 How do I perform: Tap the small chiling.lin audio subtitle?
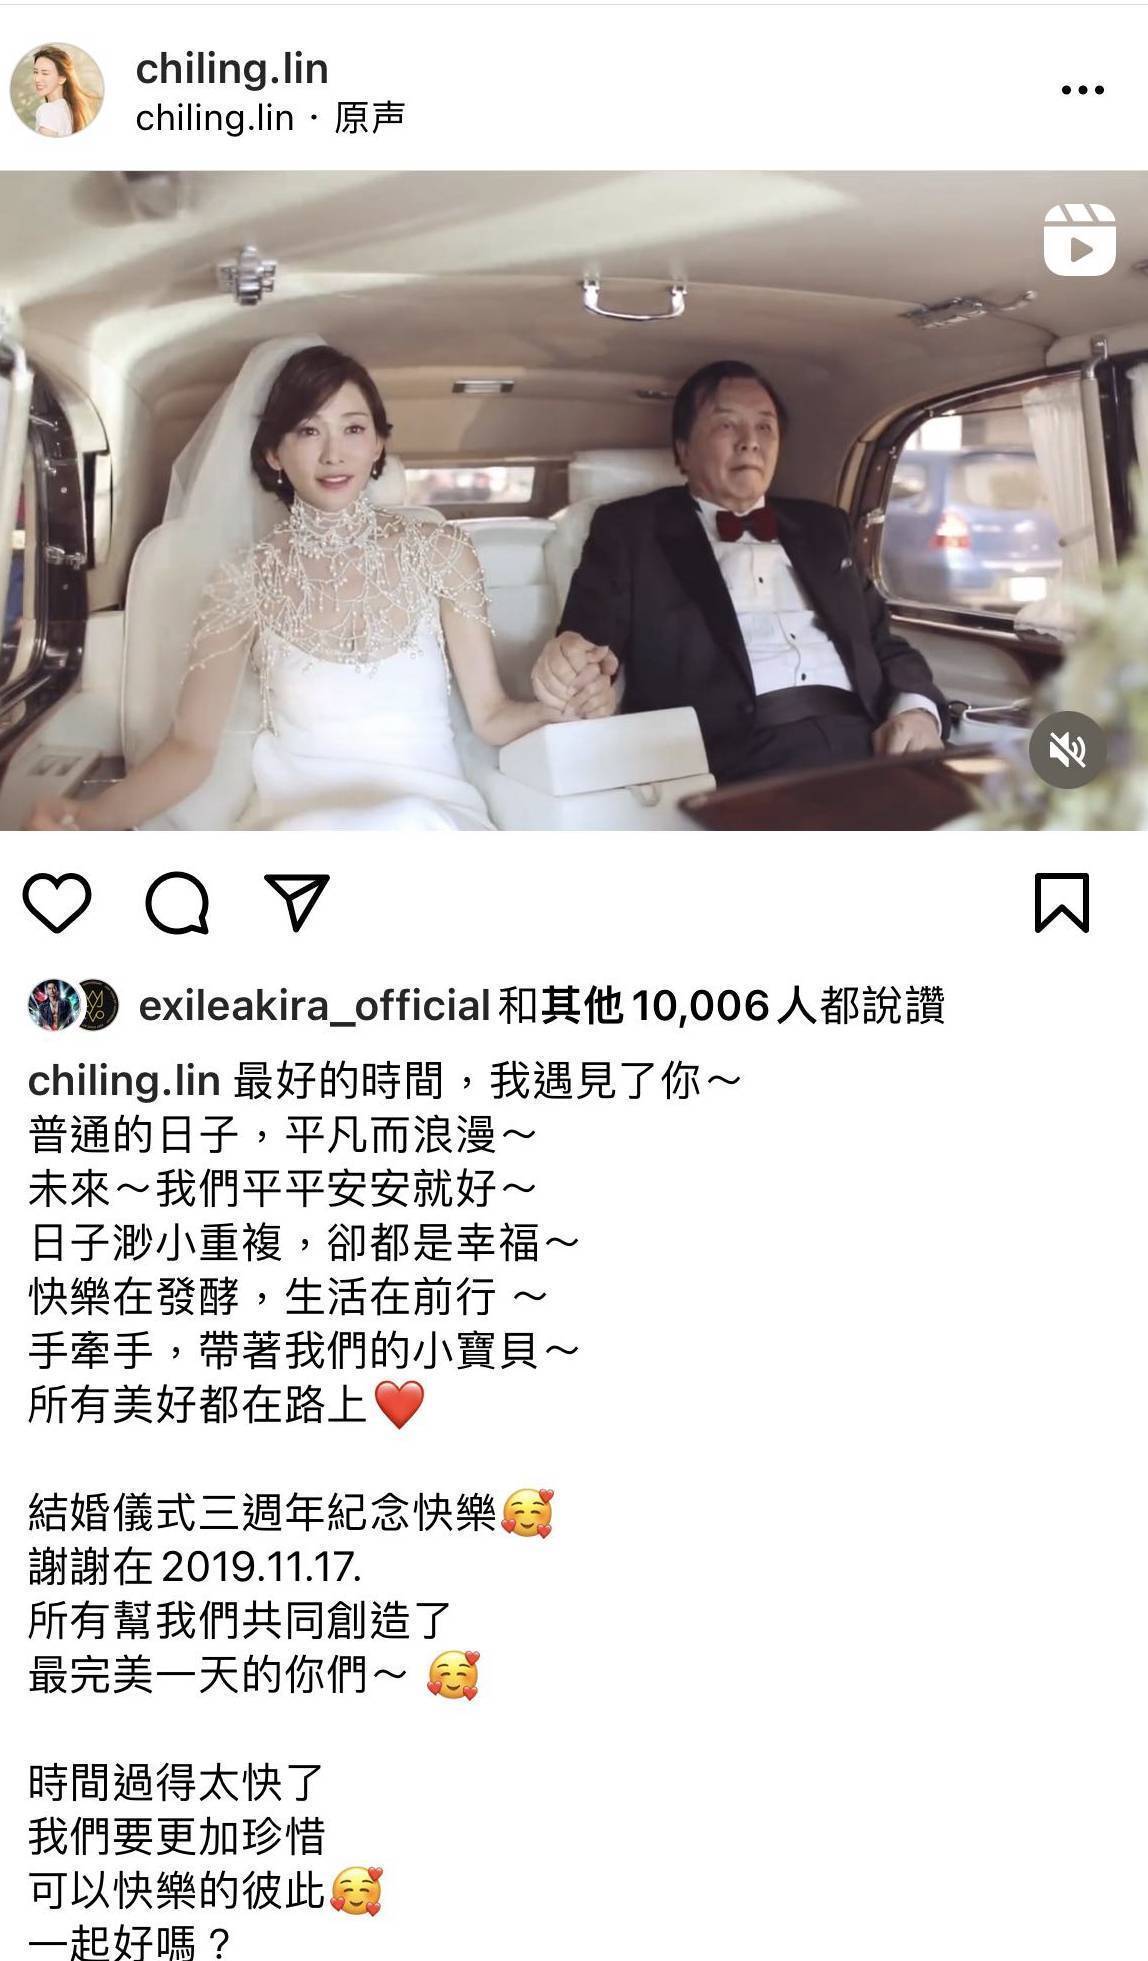pyautogui.click(x=214, y=118)
